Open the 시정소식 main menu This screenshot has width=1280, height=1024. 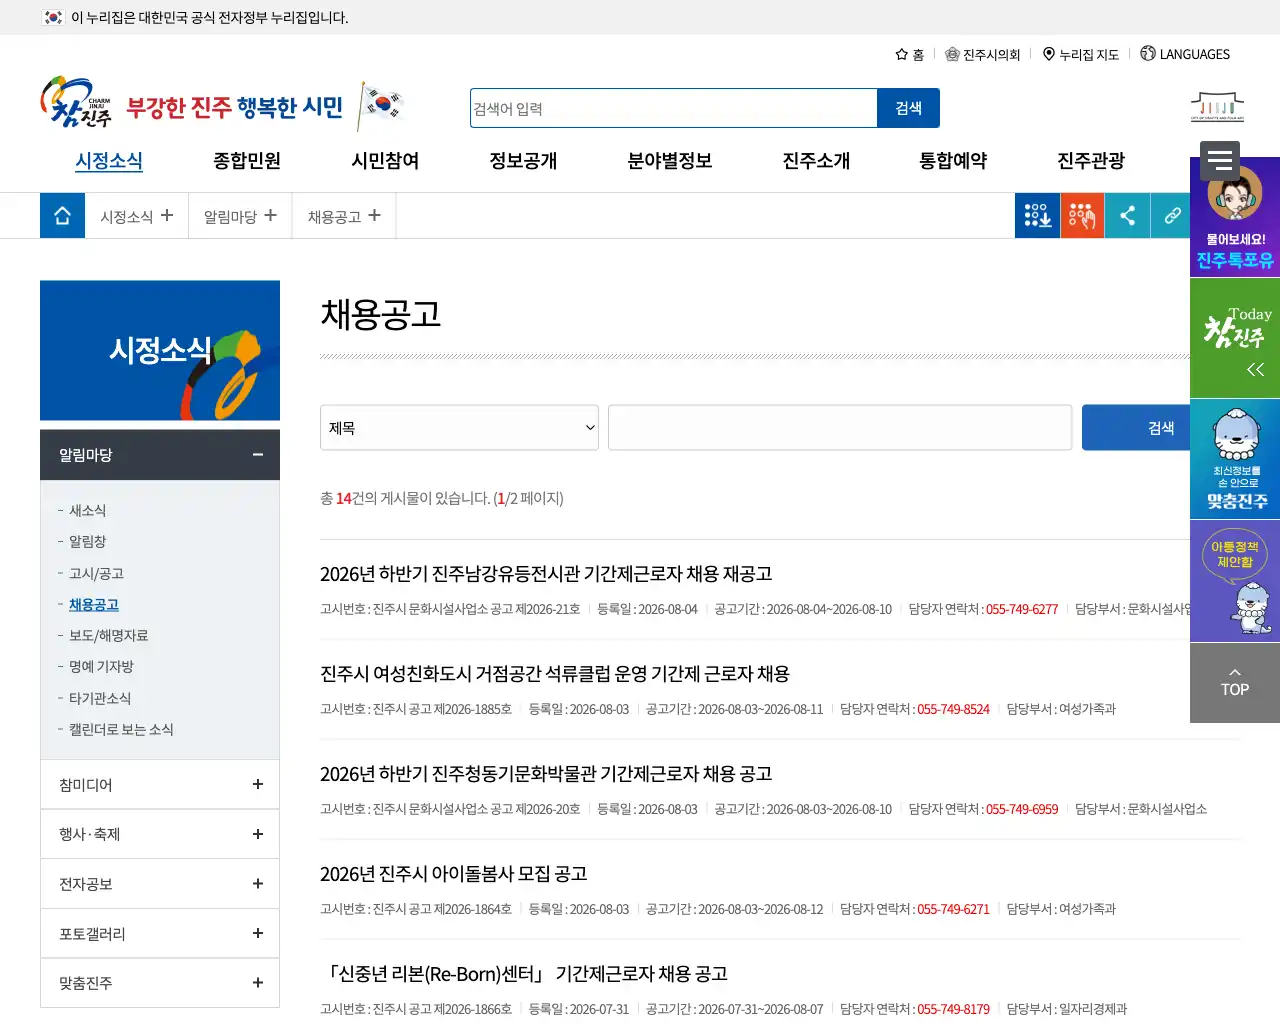point(109,161)
